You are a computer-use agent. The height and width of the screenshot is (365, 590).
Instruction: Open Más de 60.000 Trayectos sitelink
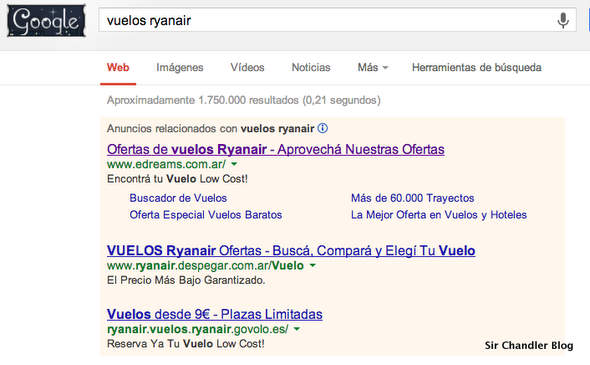[412, 198]
